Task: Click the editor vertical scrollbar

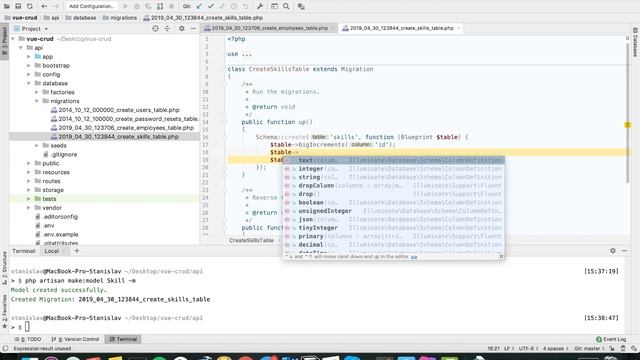Action: pos(628,112)
